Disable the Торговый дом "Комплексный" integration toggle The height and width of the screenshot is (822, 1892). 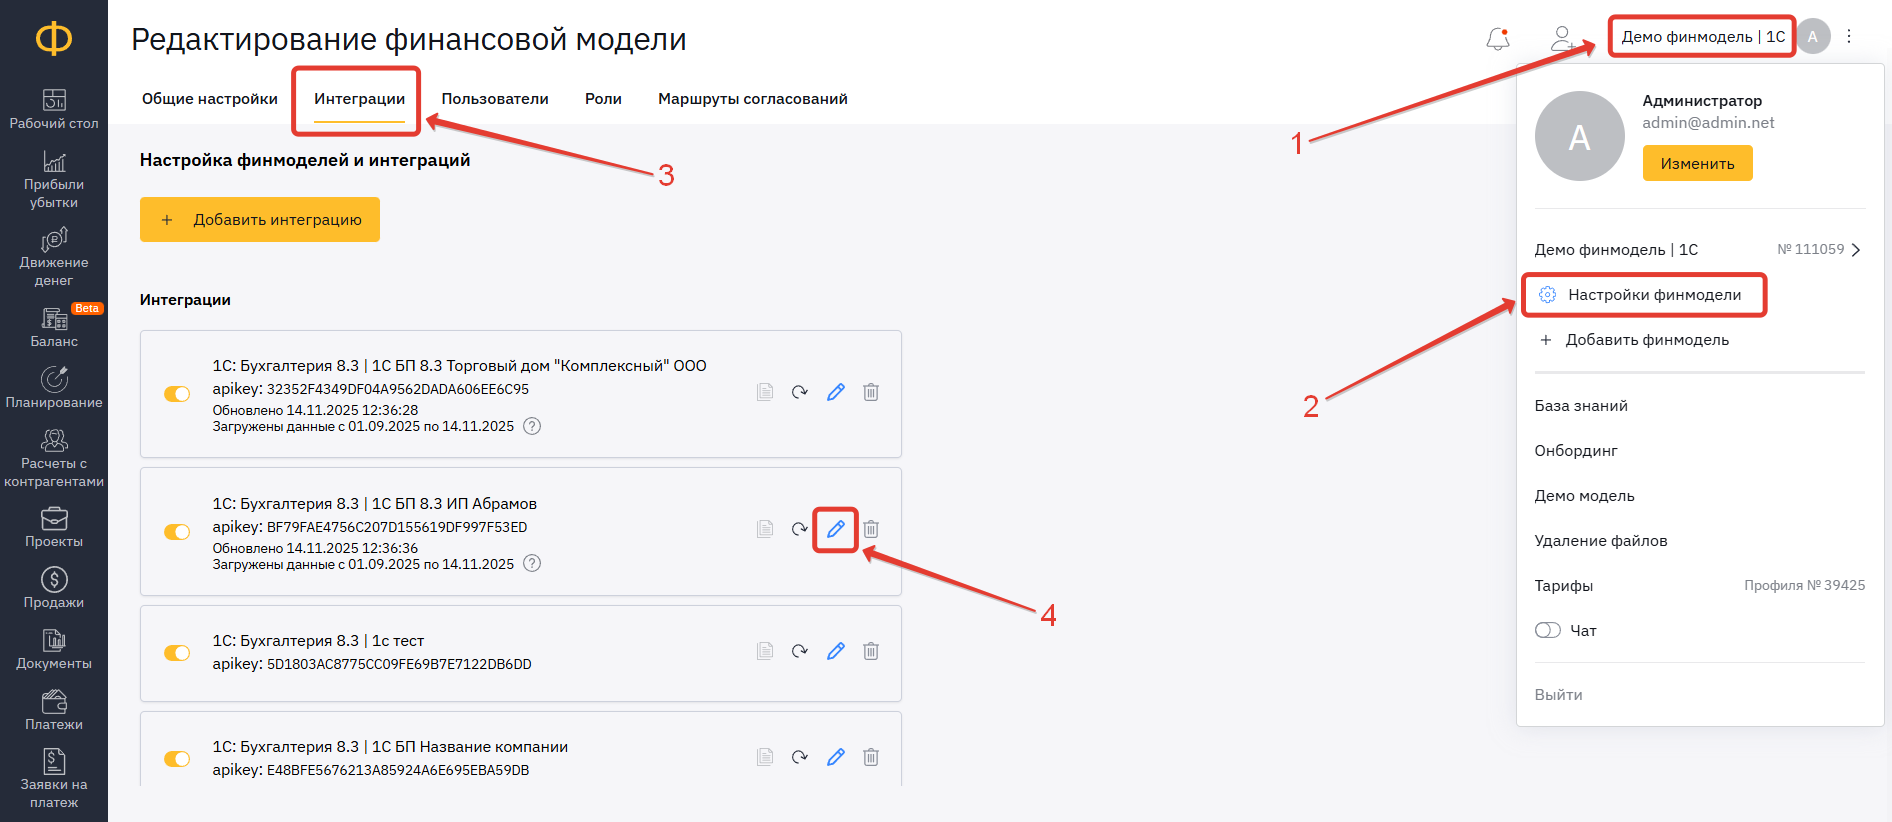pos(177,394)
